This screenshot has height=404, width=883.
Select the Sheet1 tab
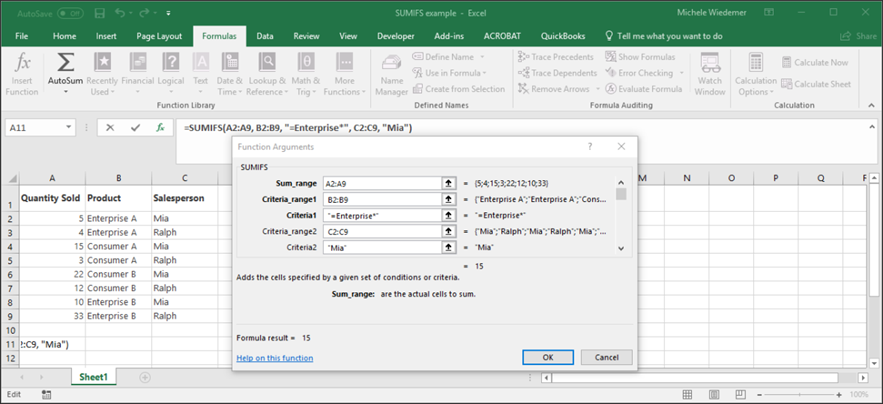click(93, 377)
